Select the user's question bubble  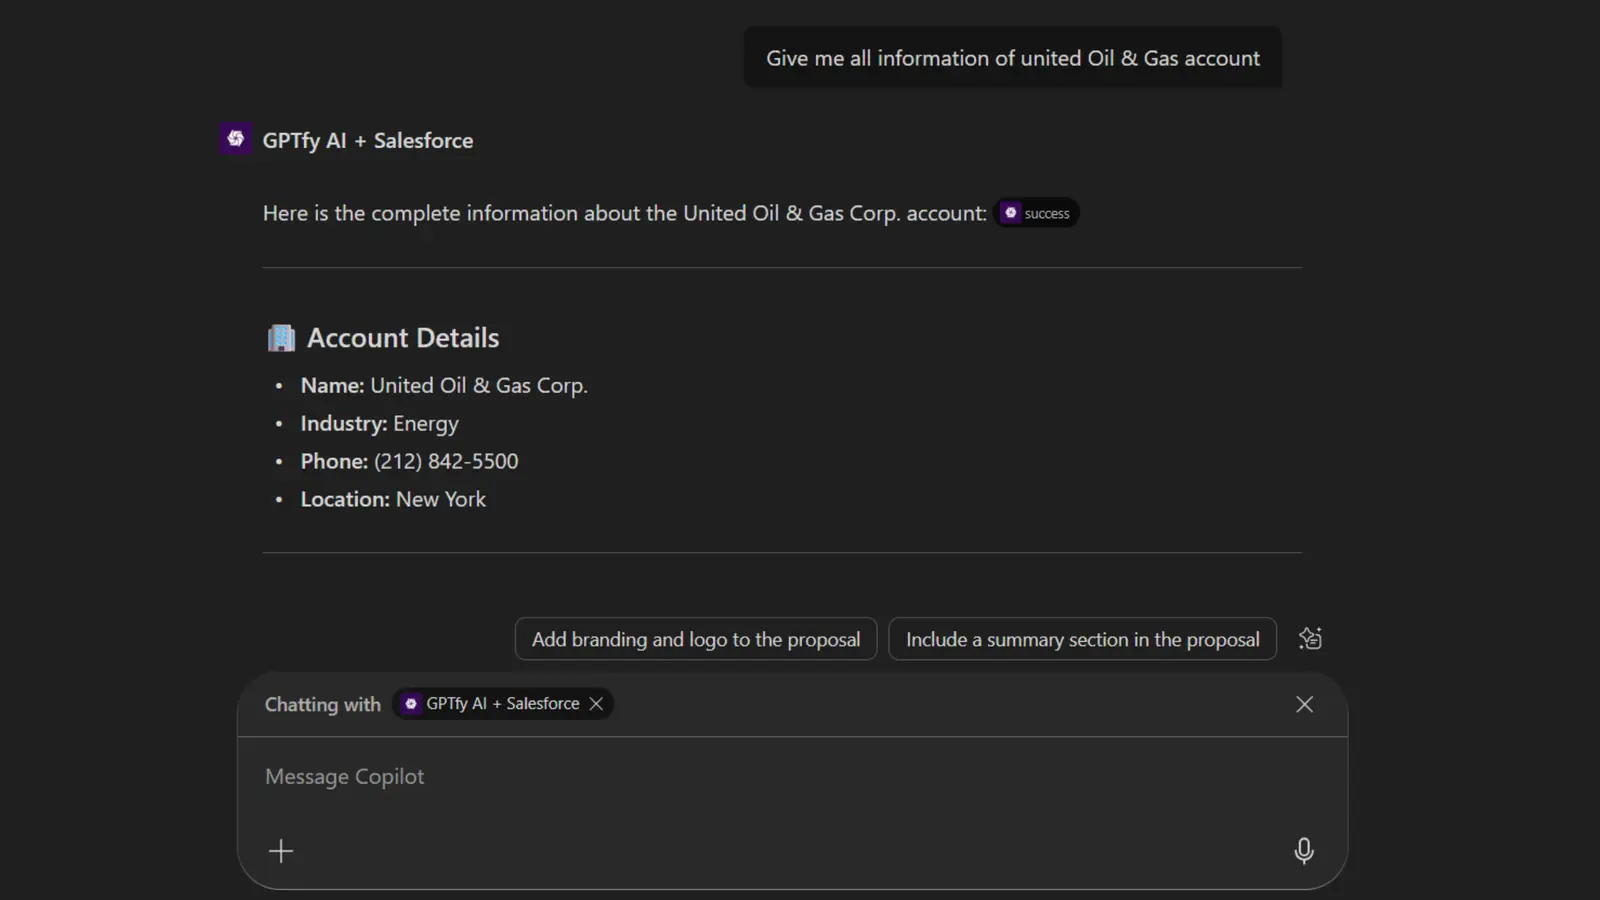(x=1012, y=57)
